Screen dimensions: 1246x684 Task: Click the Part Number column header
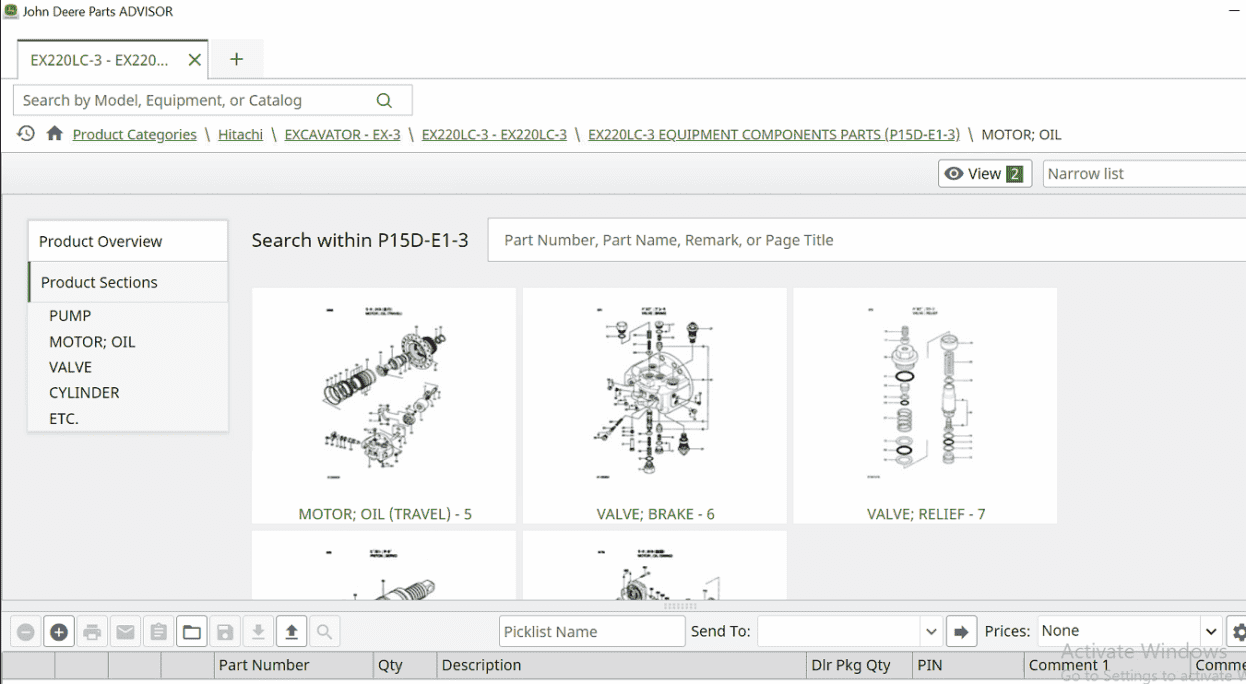coord(294,665)
